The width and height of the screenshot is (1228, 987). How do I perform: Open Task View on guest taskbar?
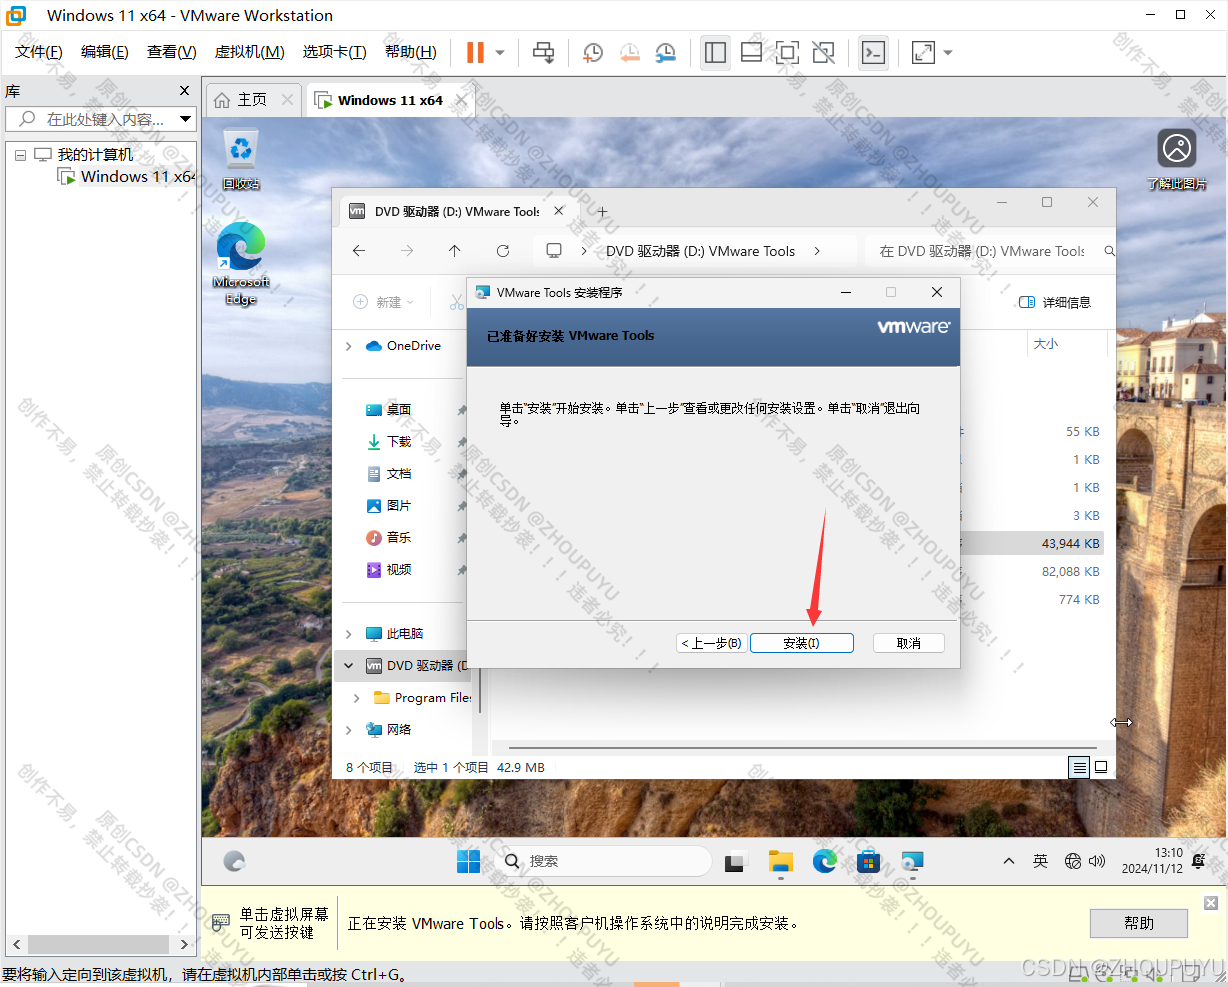[x=737, y=861]
